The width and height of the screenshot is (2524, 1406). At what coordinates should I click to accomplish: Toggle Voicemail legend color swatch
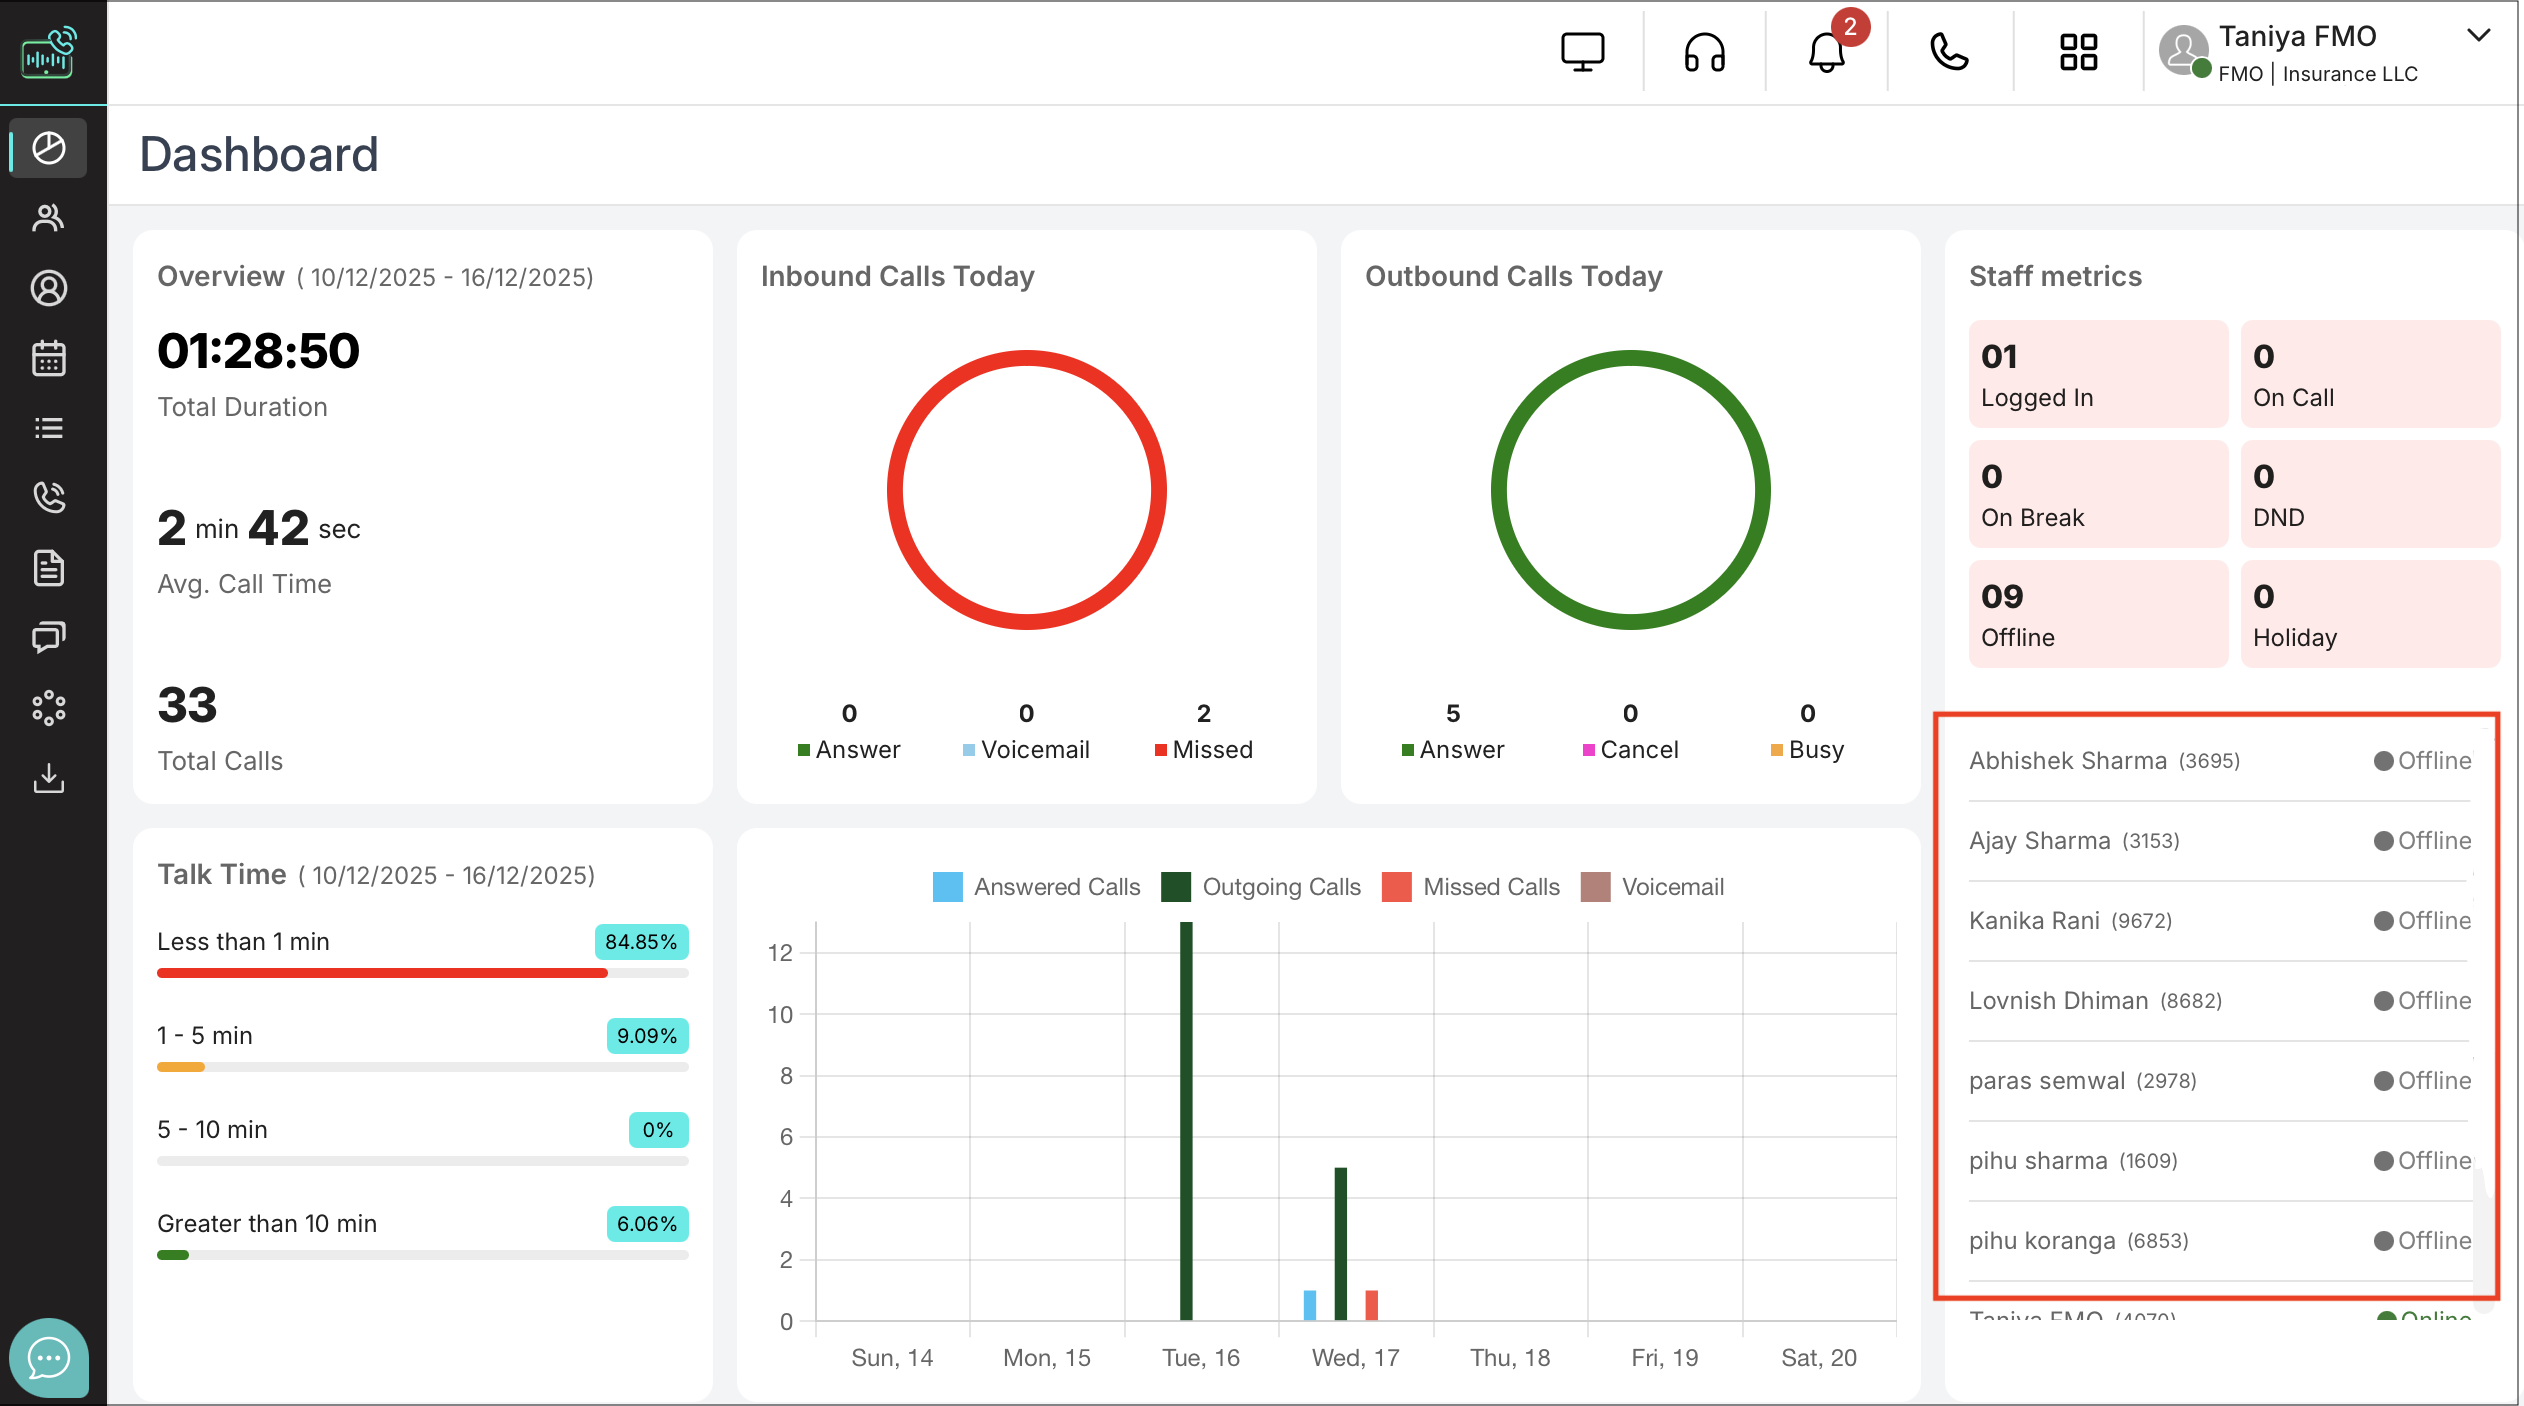1595,887
